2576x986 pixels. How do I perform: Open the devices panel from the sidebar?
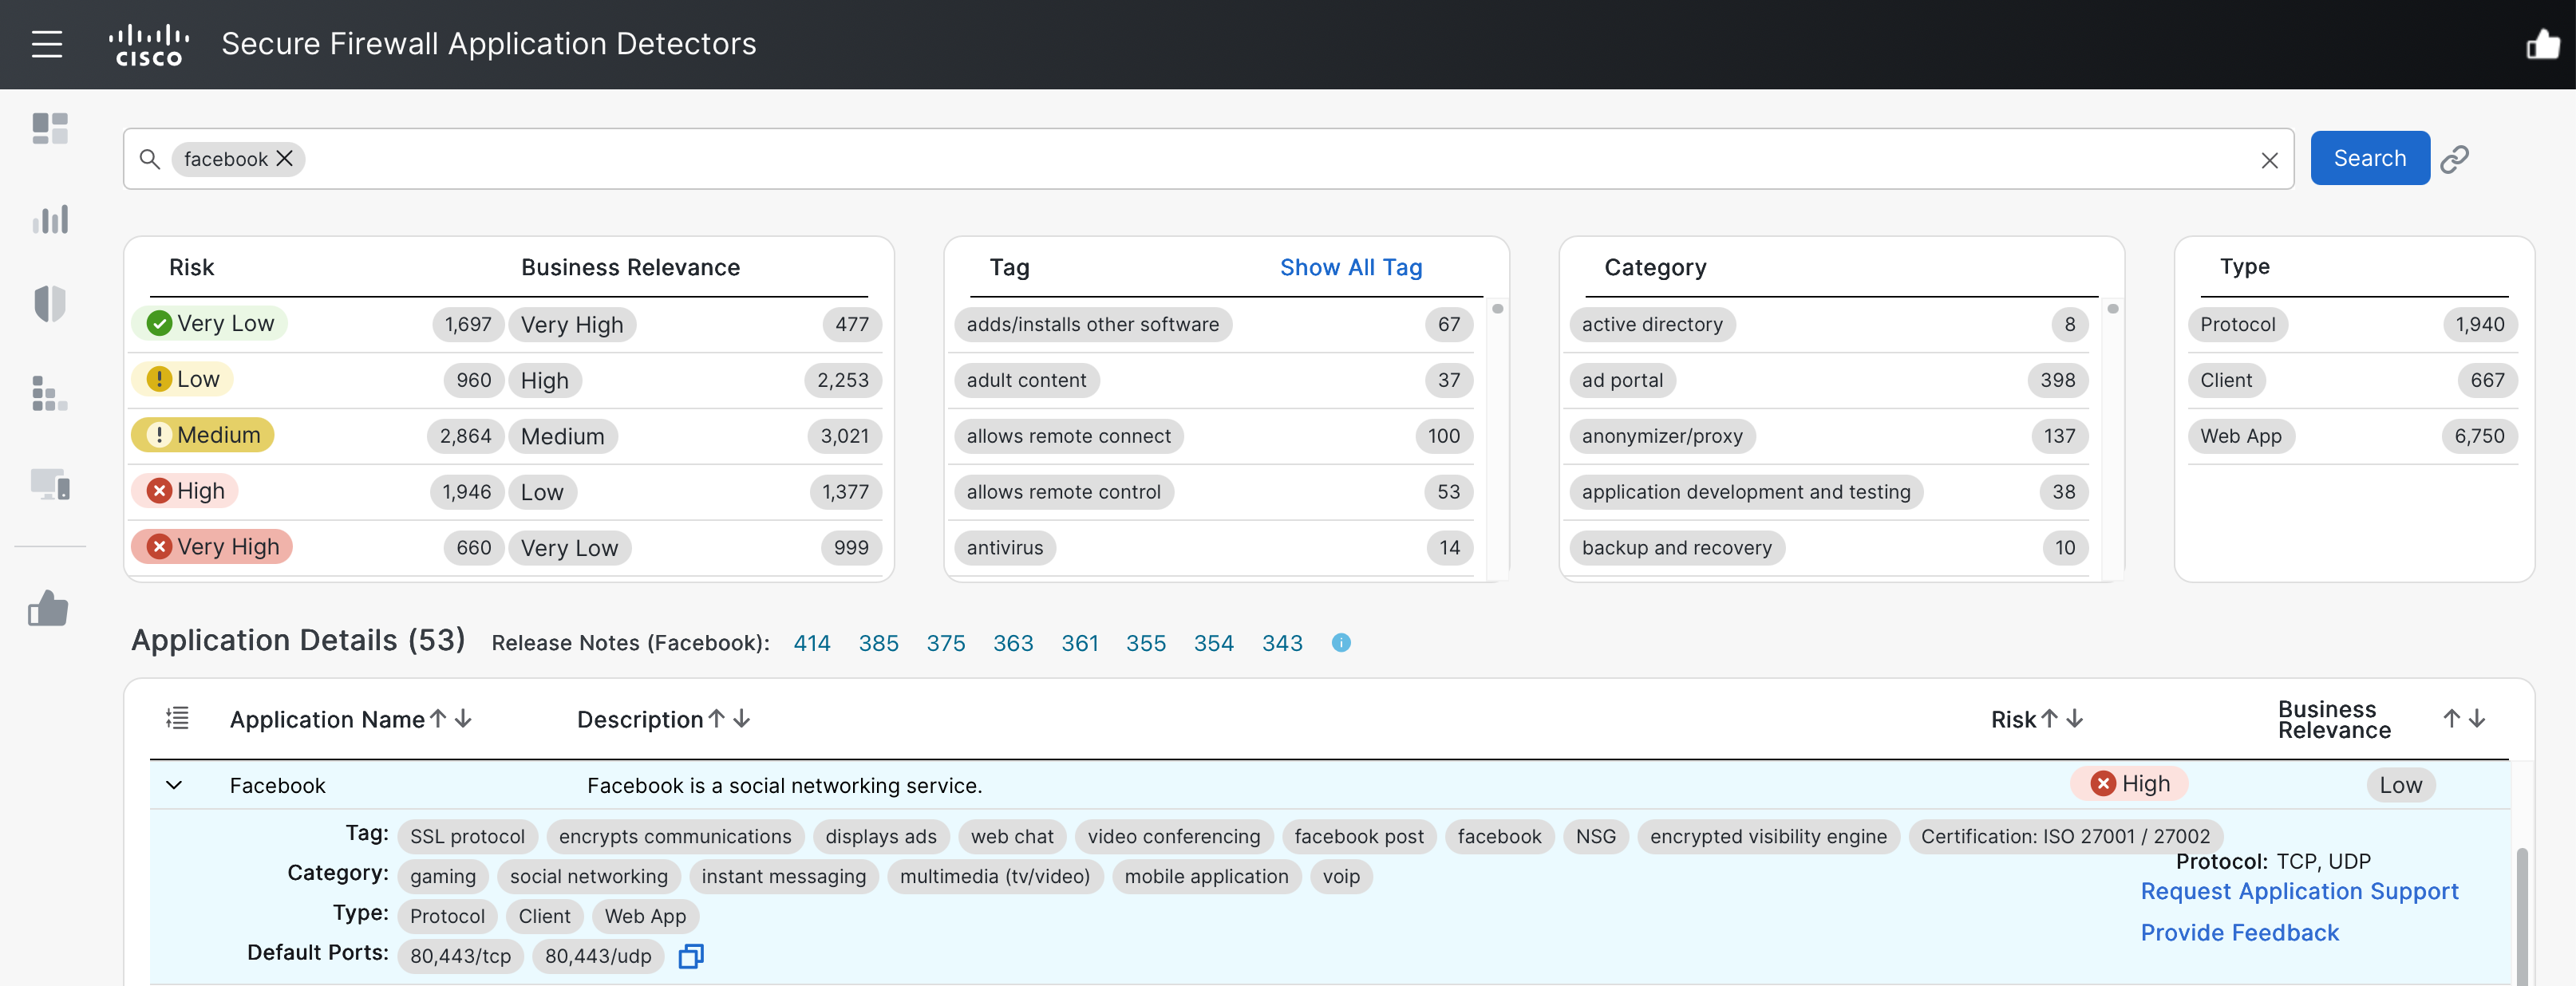(49, 484)
